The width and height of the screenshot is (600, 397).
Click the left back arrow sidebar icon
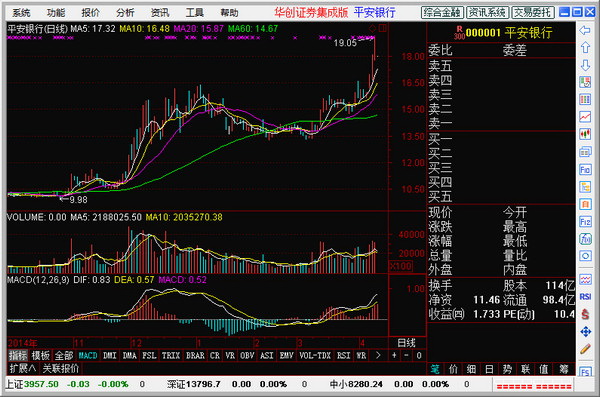coord(585,31)
